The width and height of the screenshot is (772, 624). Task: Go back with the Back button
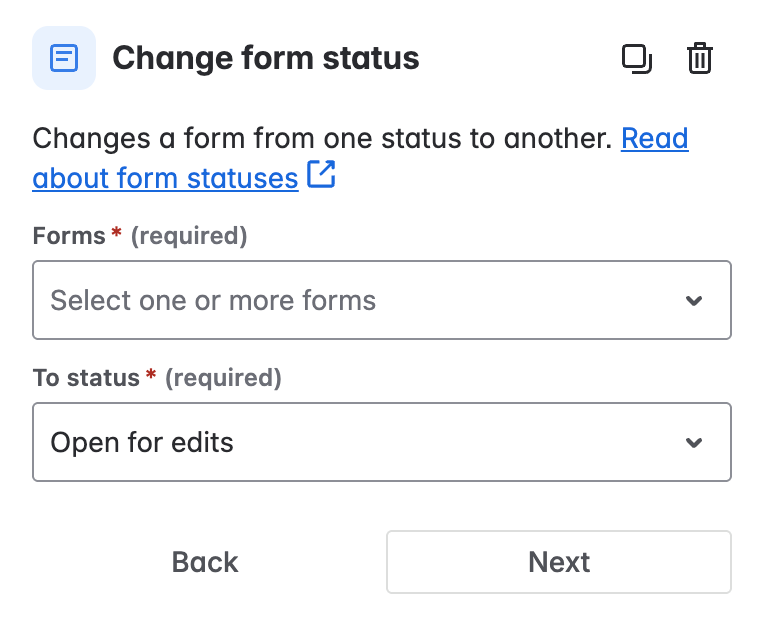pyautogui.click(x=205, y=562)
